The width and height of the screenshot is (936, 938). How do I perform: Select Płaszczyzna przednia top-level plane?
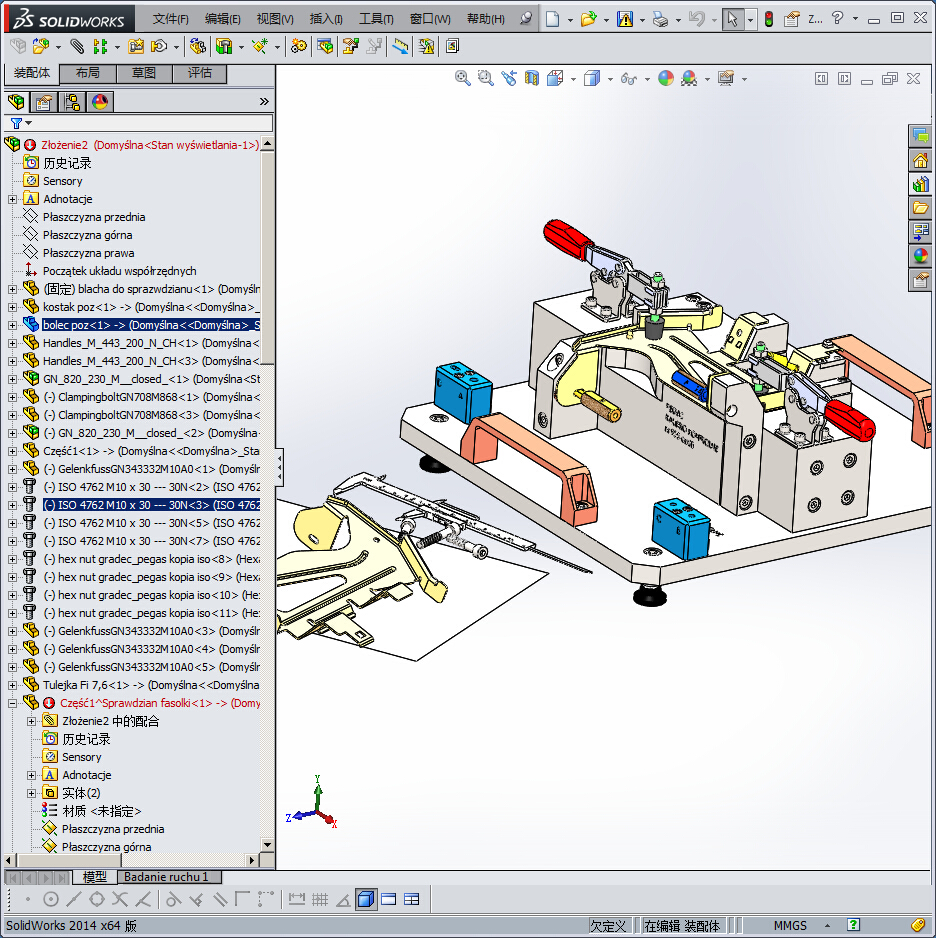point(94,217)
